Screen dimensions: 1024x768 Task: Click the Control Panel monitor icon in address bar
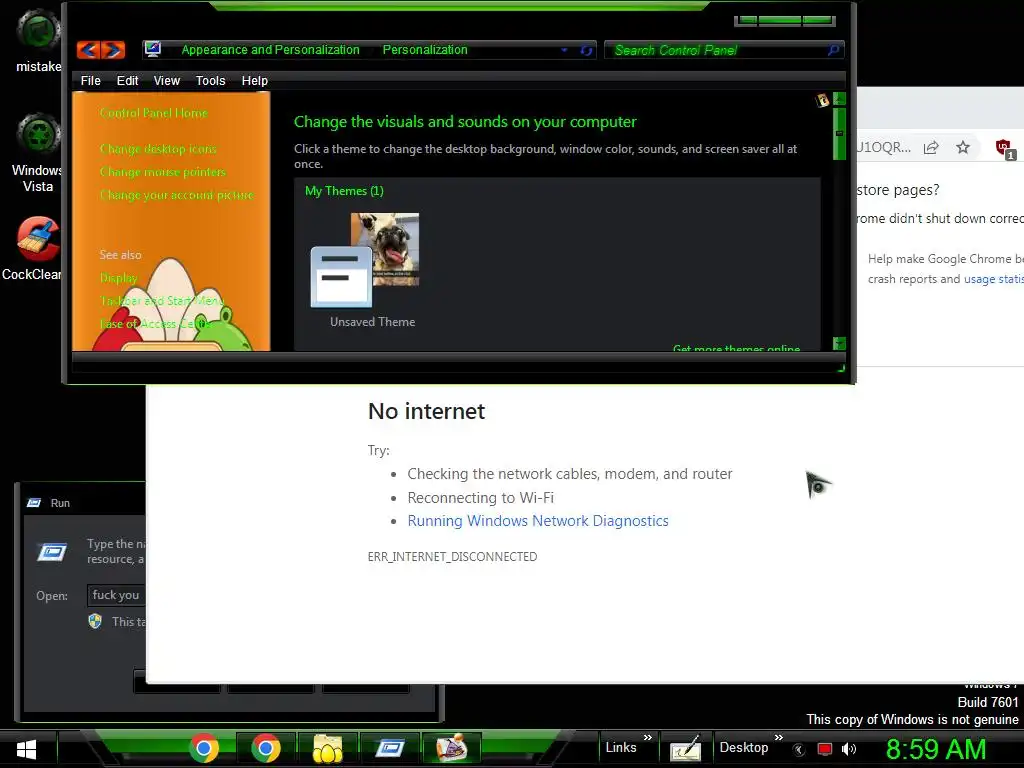click(x=153, y=50)
